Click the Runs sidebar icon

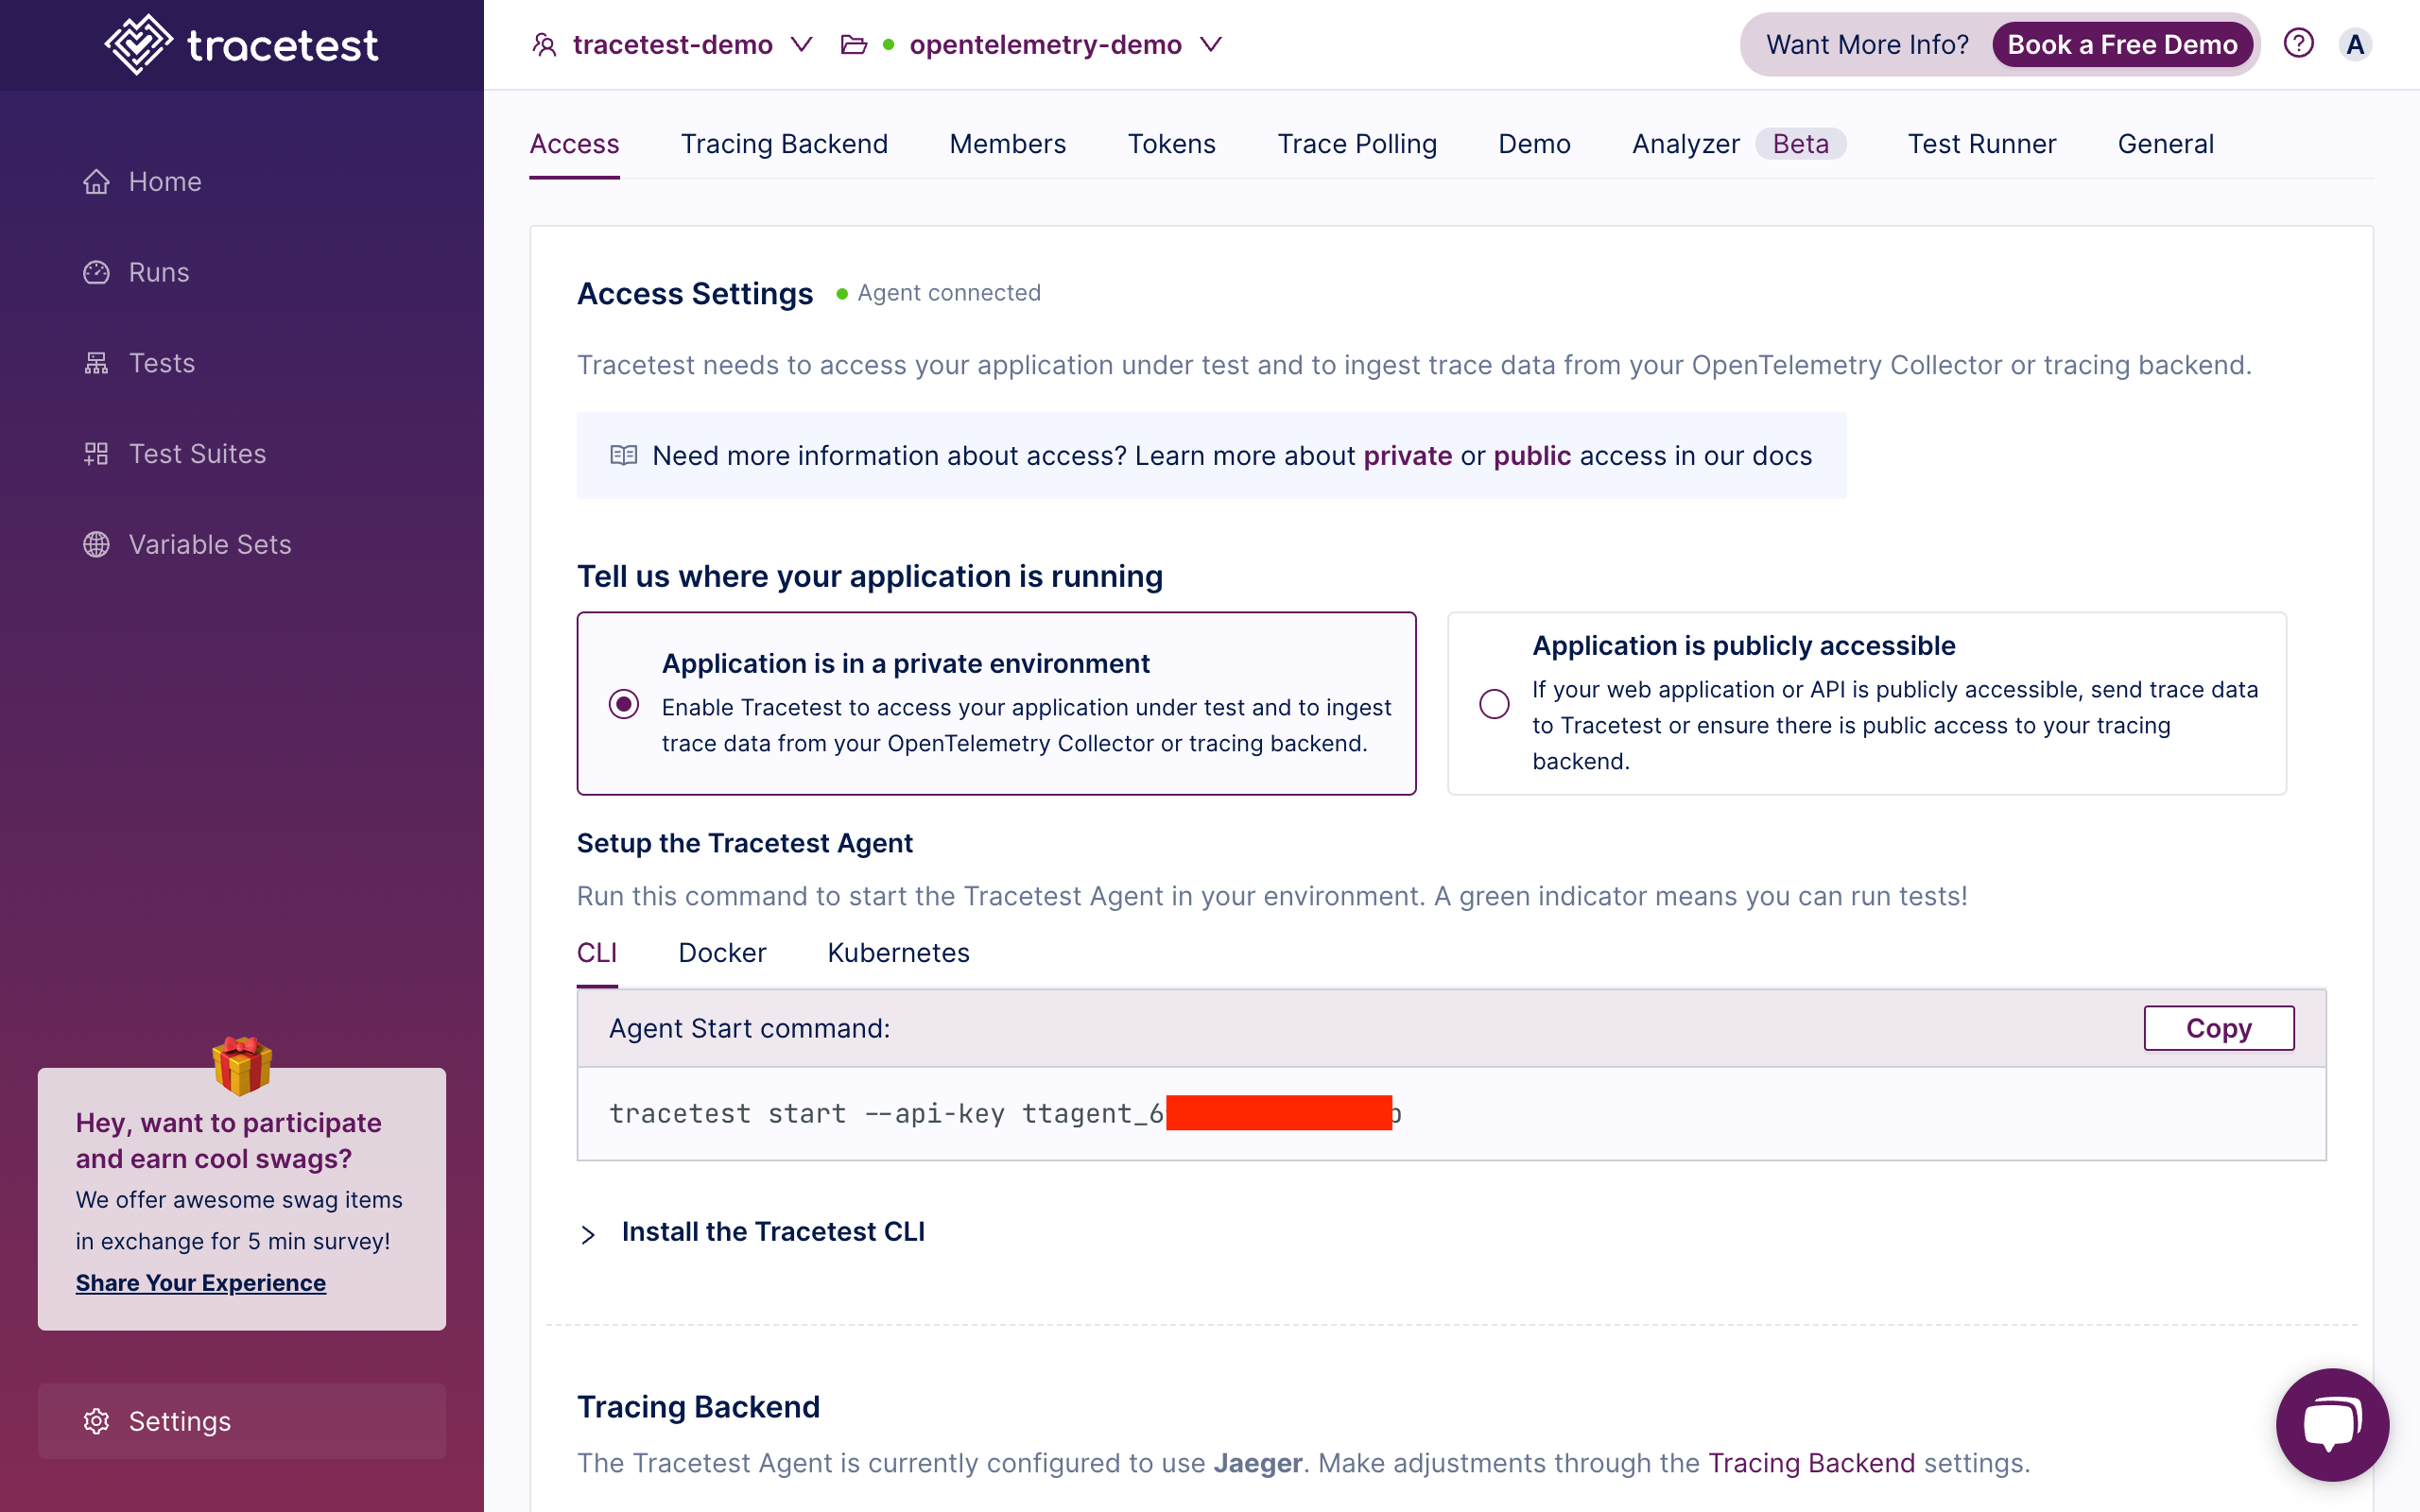tap(97, 270)
